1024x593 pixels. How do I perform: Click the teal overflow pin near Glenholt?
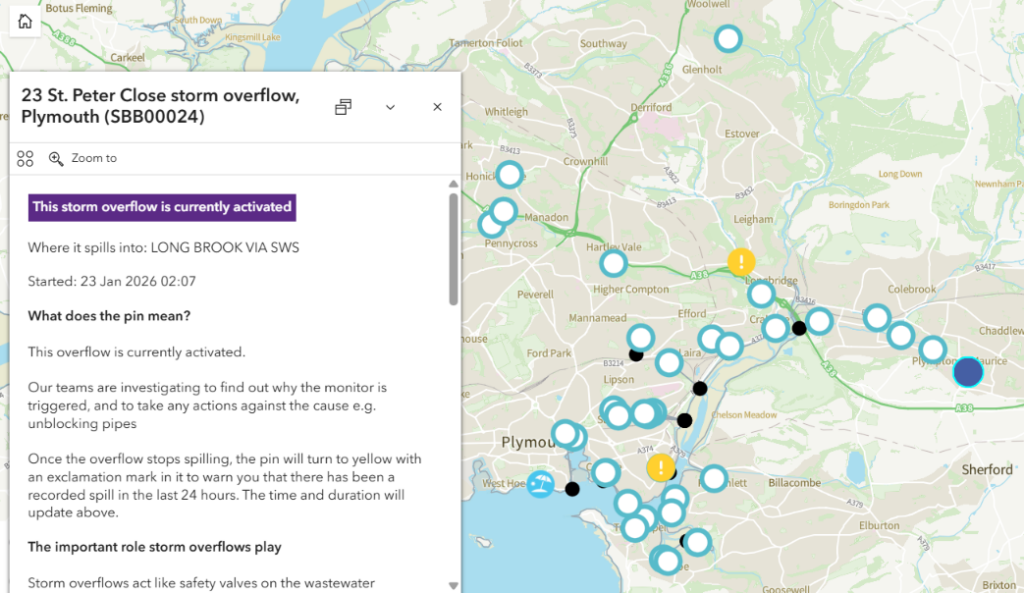[x=728, y=39]
